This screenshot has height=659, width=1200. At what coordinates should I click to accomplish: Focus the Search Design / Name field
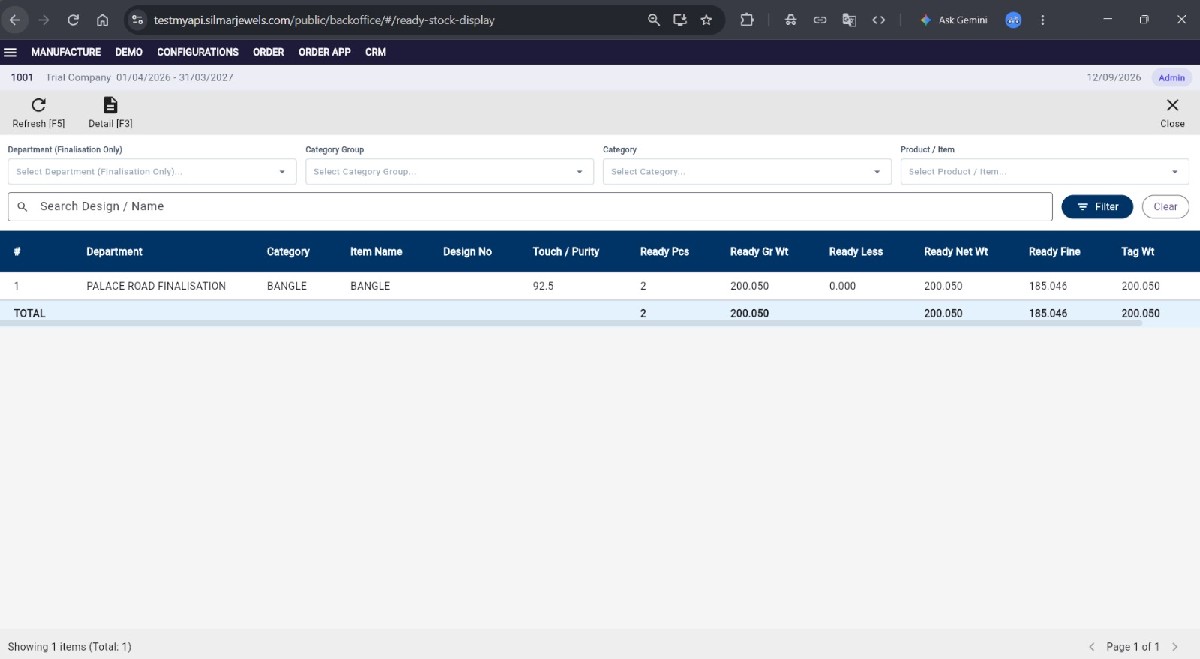pos(530,206)
